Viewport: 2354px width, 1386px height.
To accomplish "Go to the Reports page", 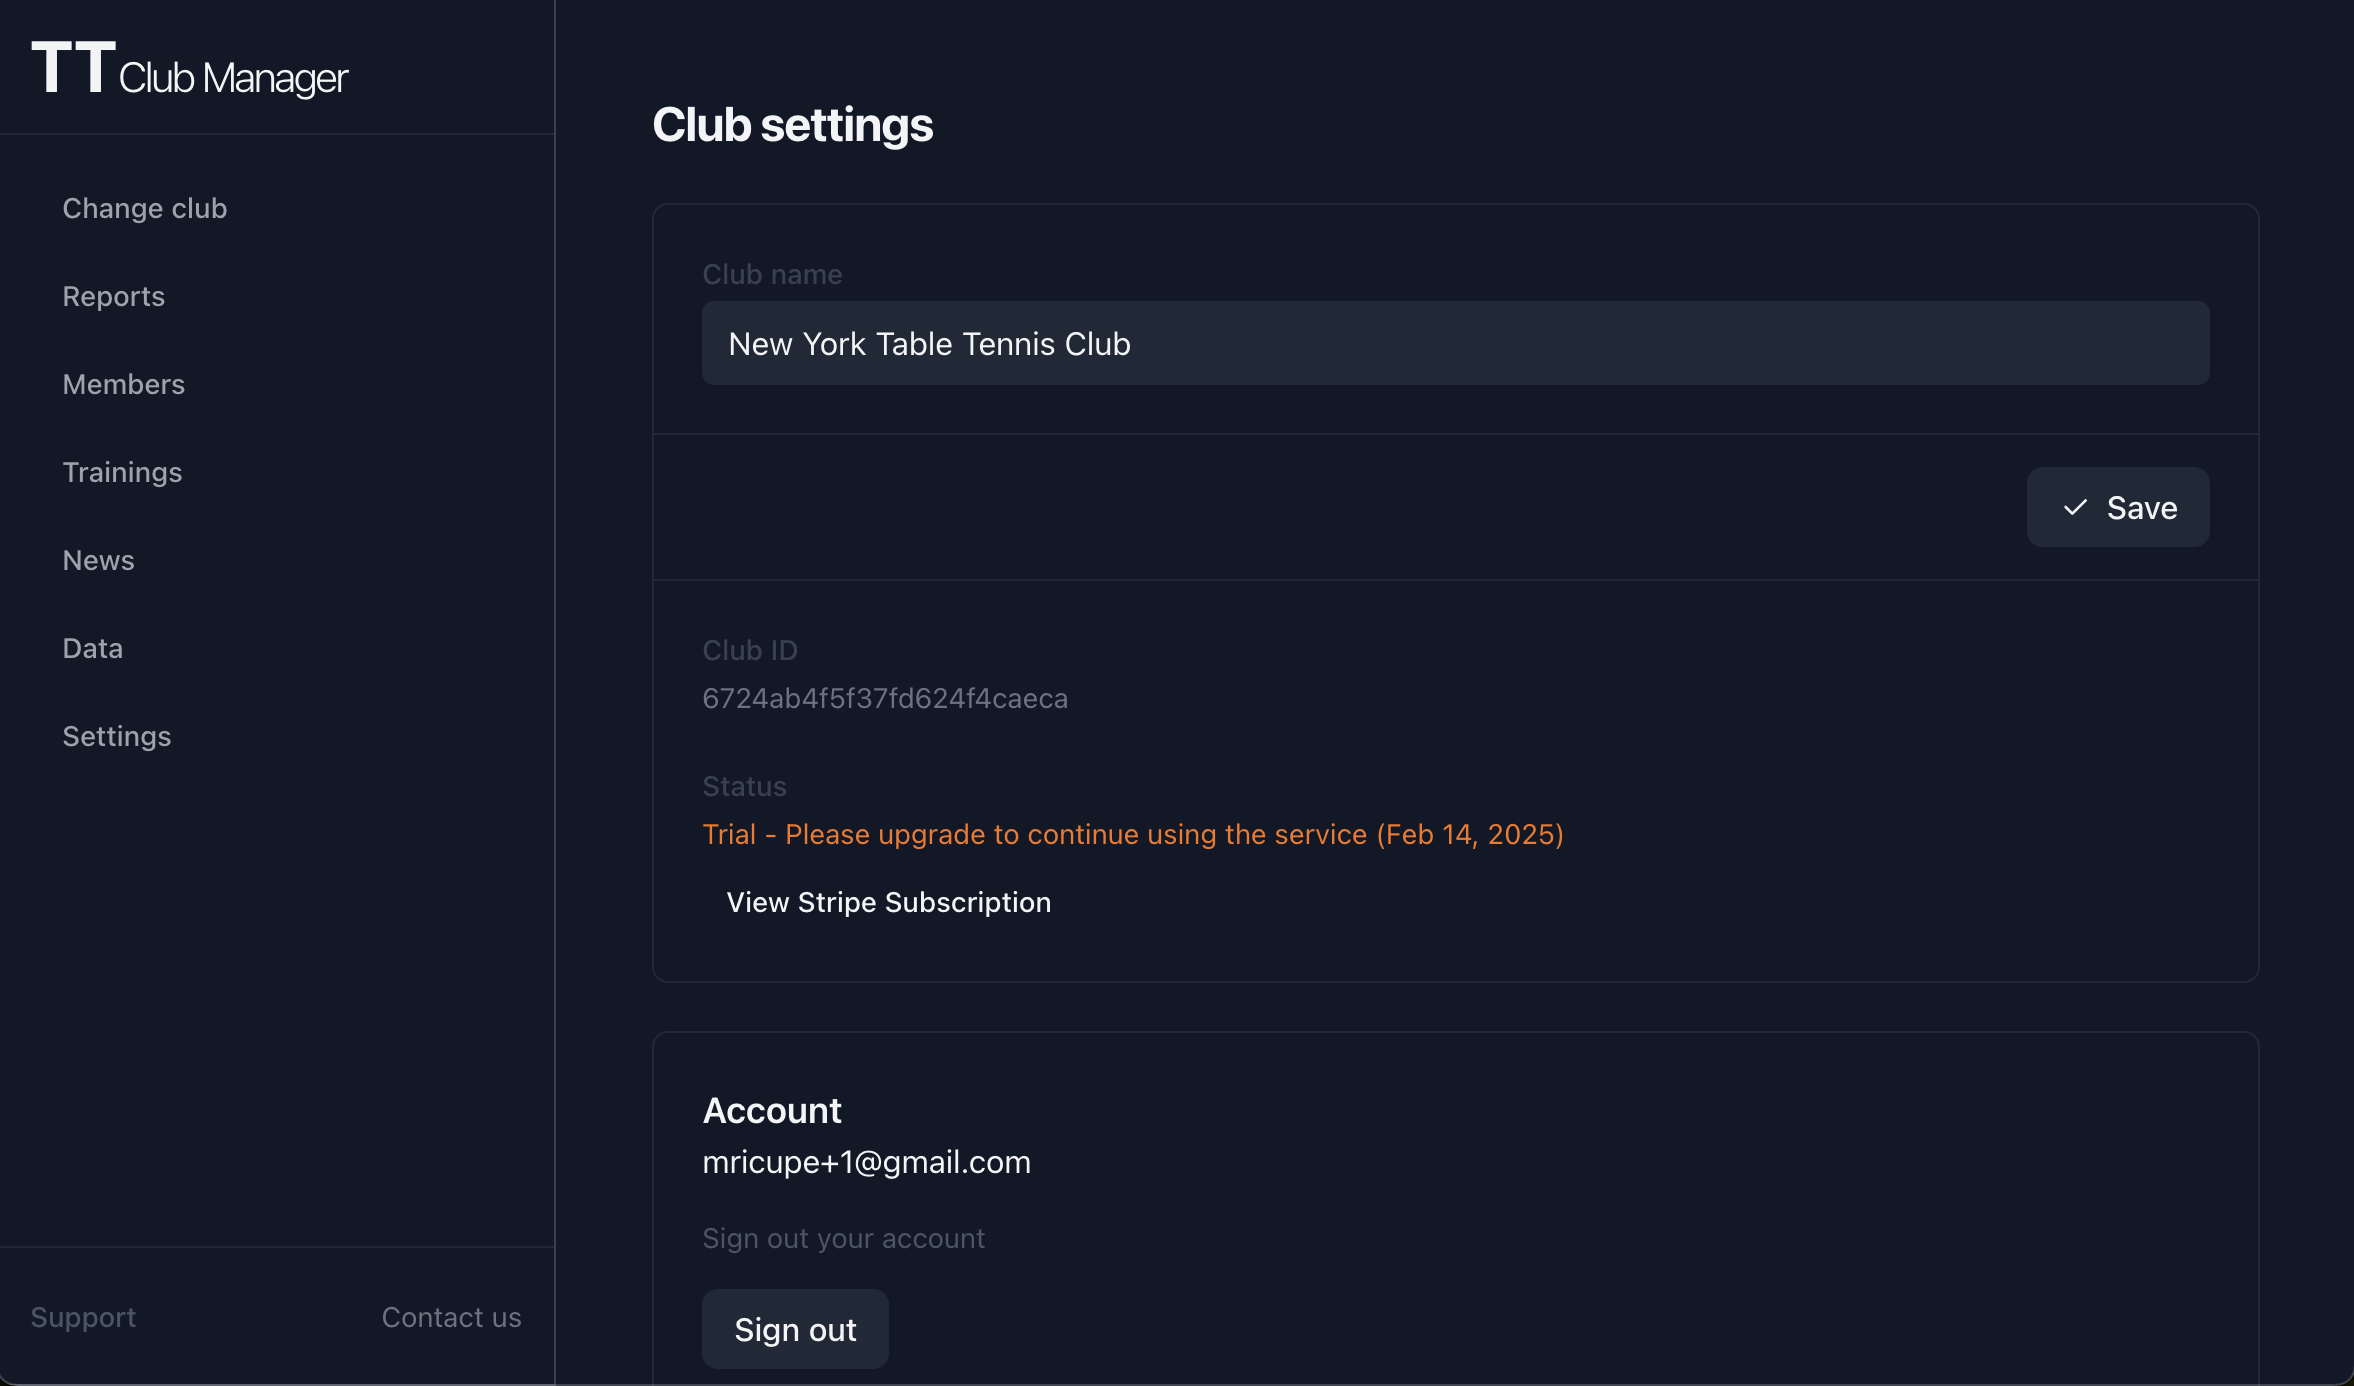I will (x=114, y=296).
